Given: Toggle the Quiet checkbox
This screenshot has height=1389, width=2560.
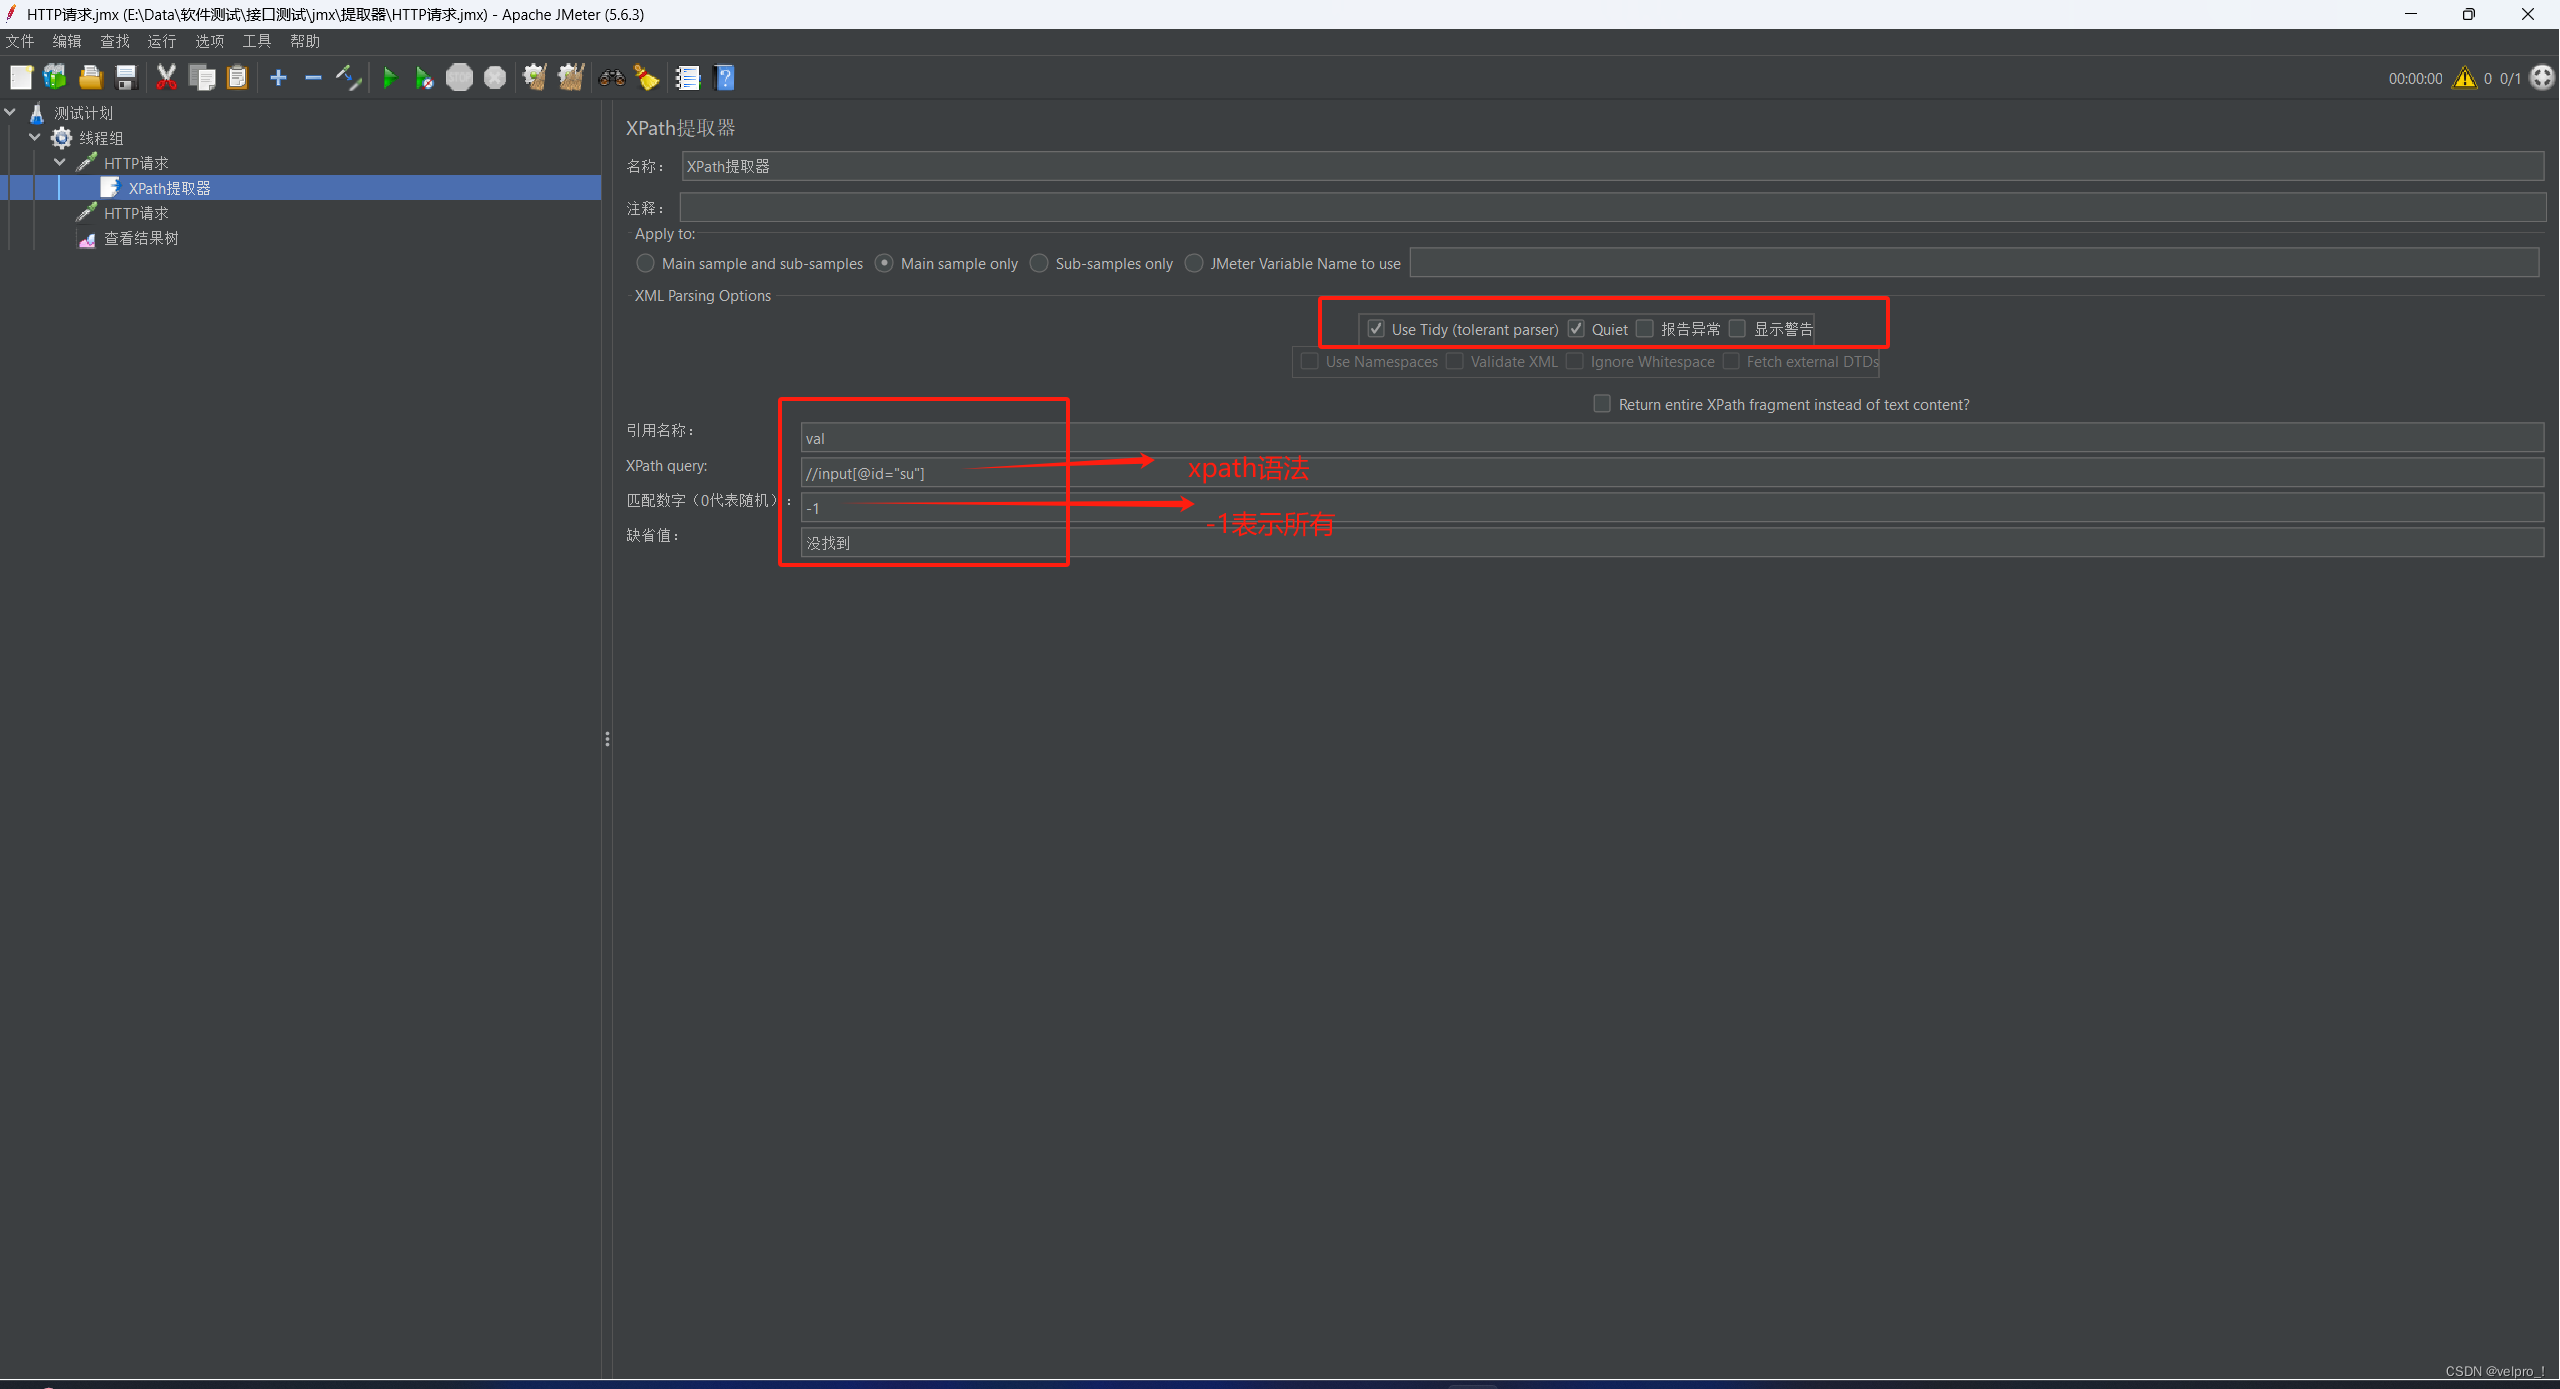Looking at the screenshot, I should [x=1576, y=329].
